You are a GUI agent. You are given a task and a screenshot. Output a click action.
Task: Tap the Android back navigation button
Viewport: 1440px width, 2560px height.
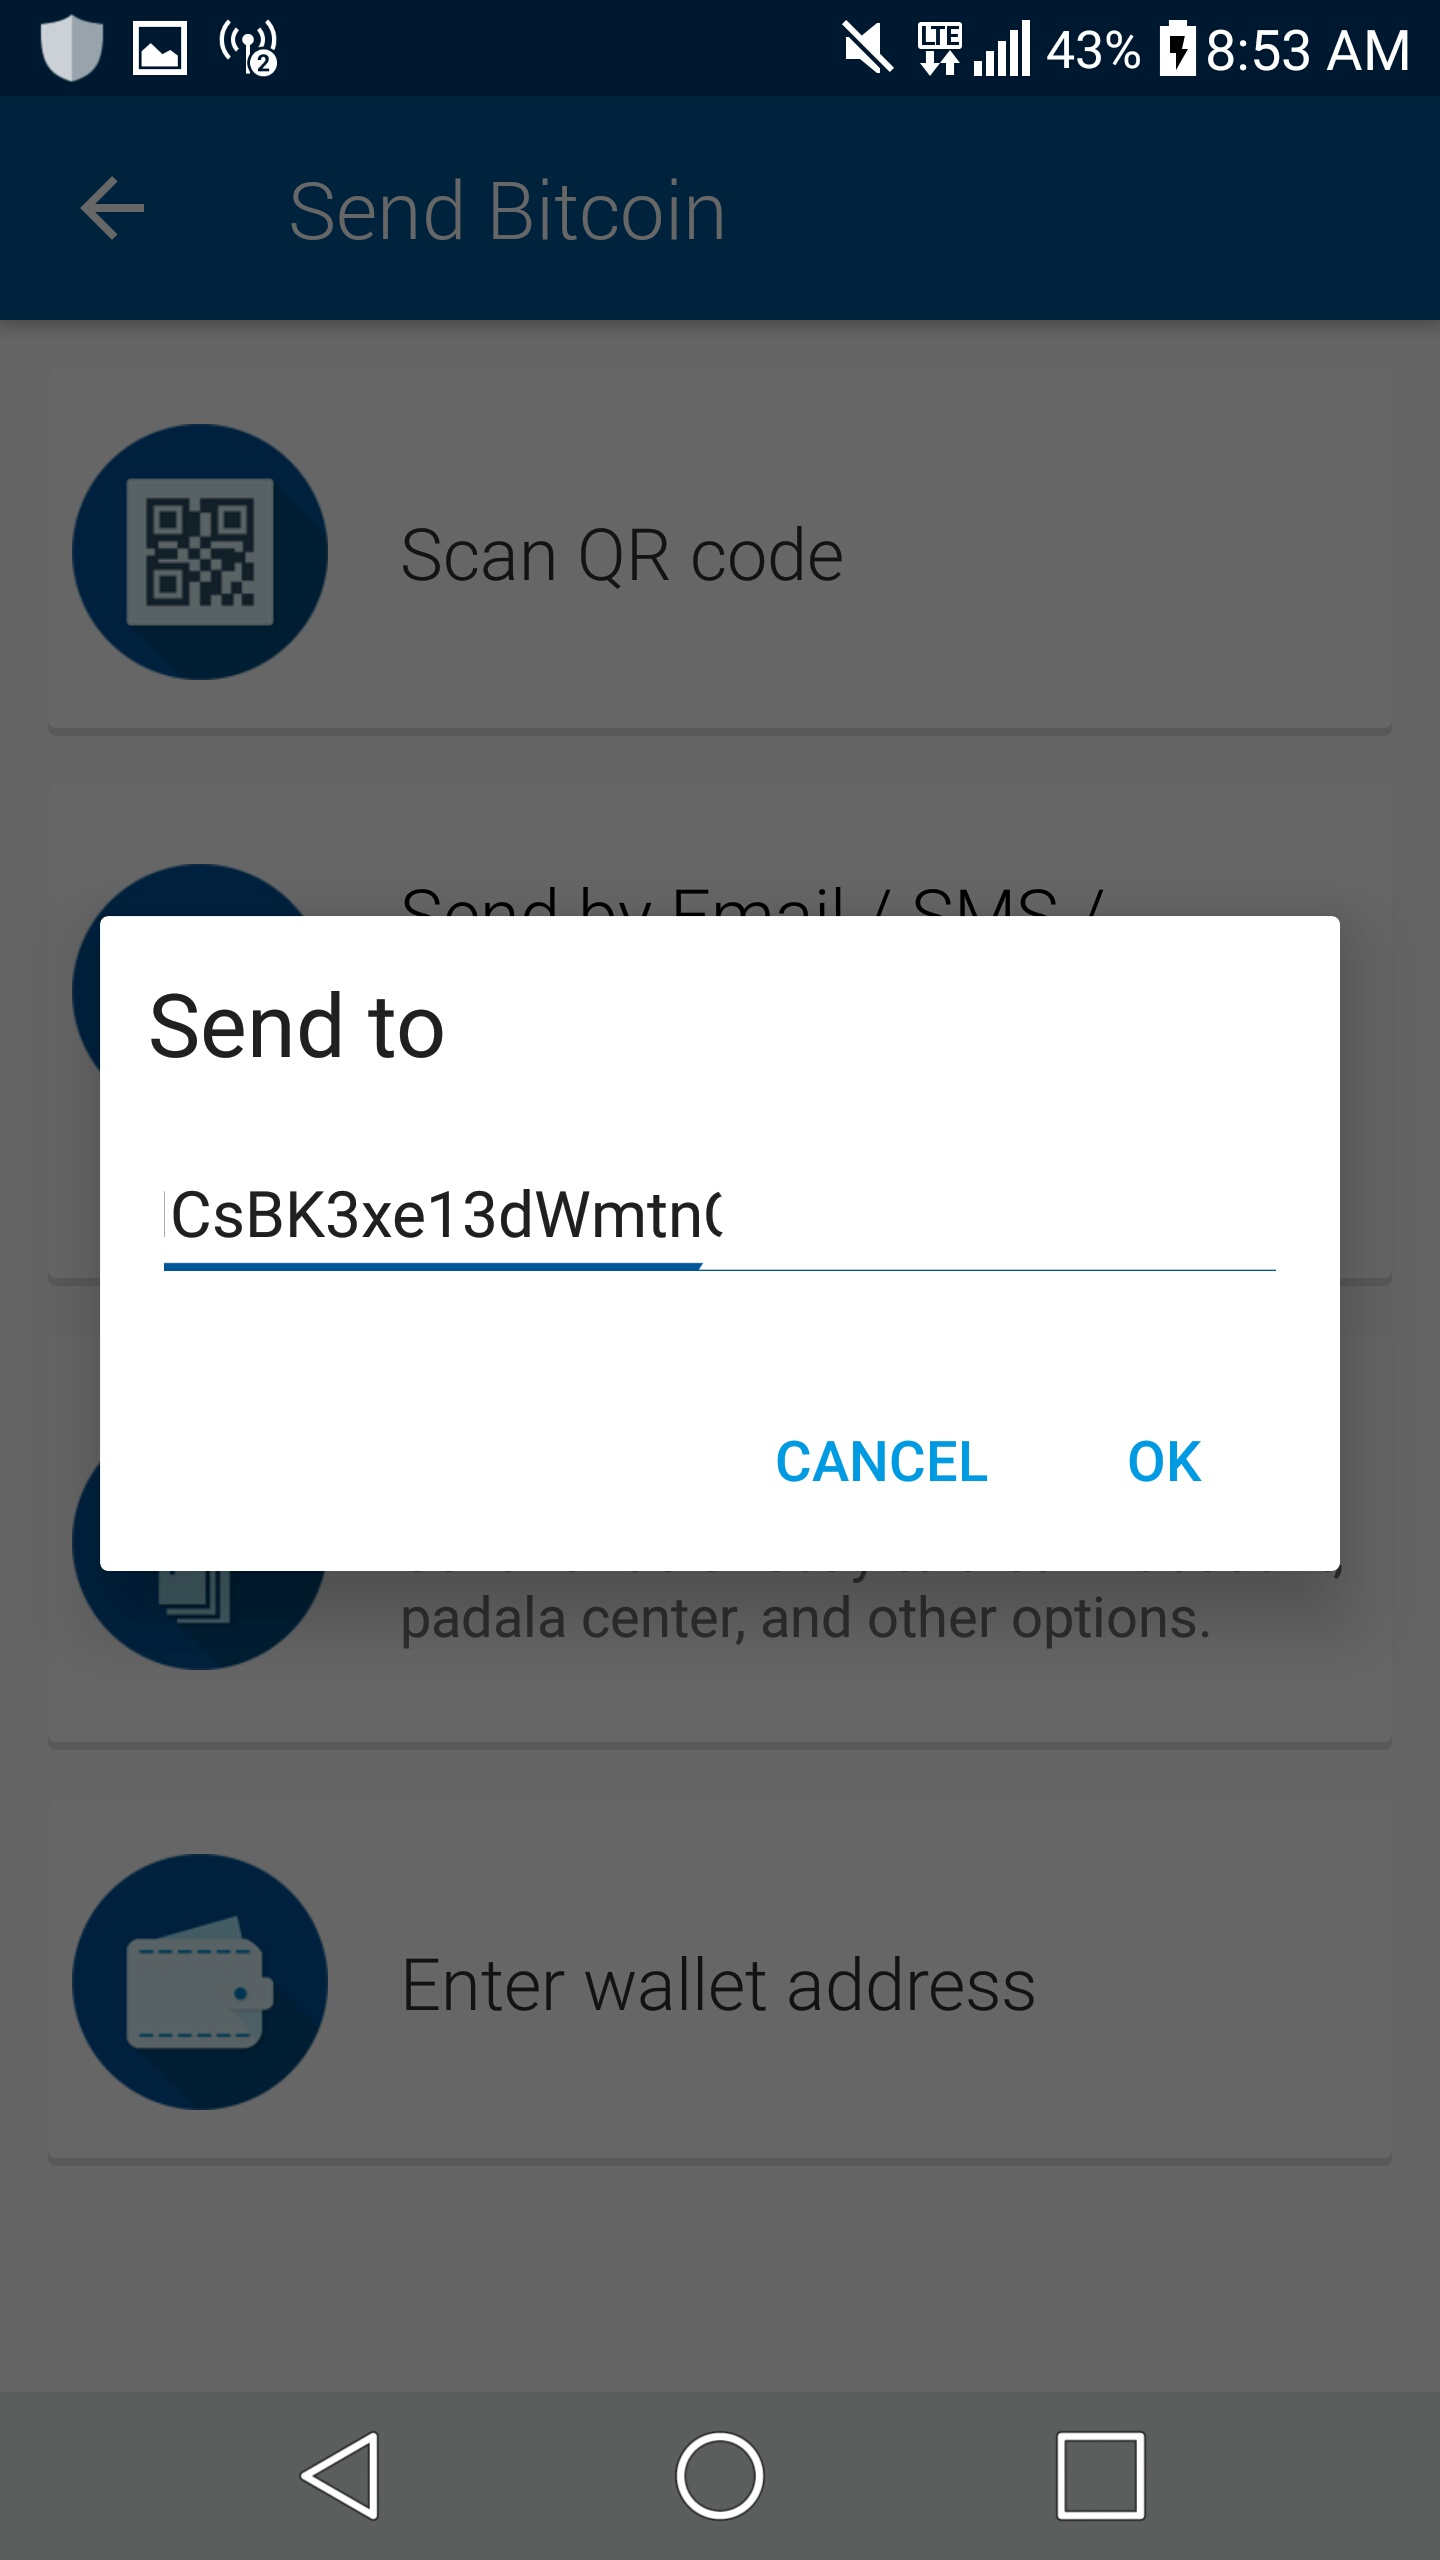(x=340, y=2476)
